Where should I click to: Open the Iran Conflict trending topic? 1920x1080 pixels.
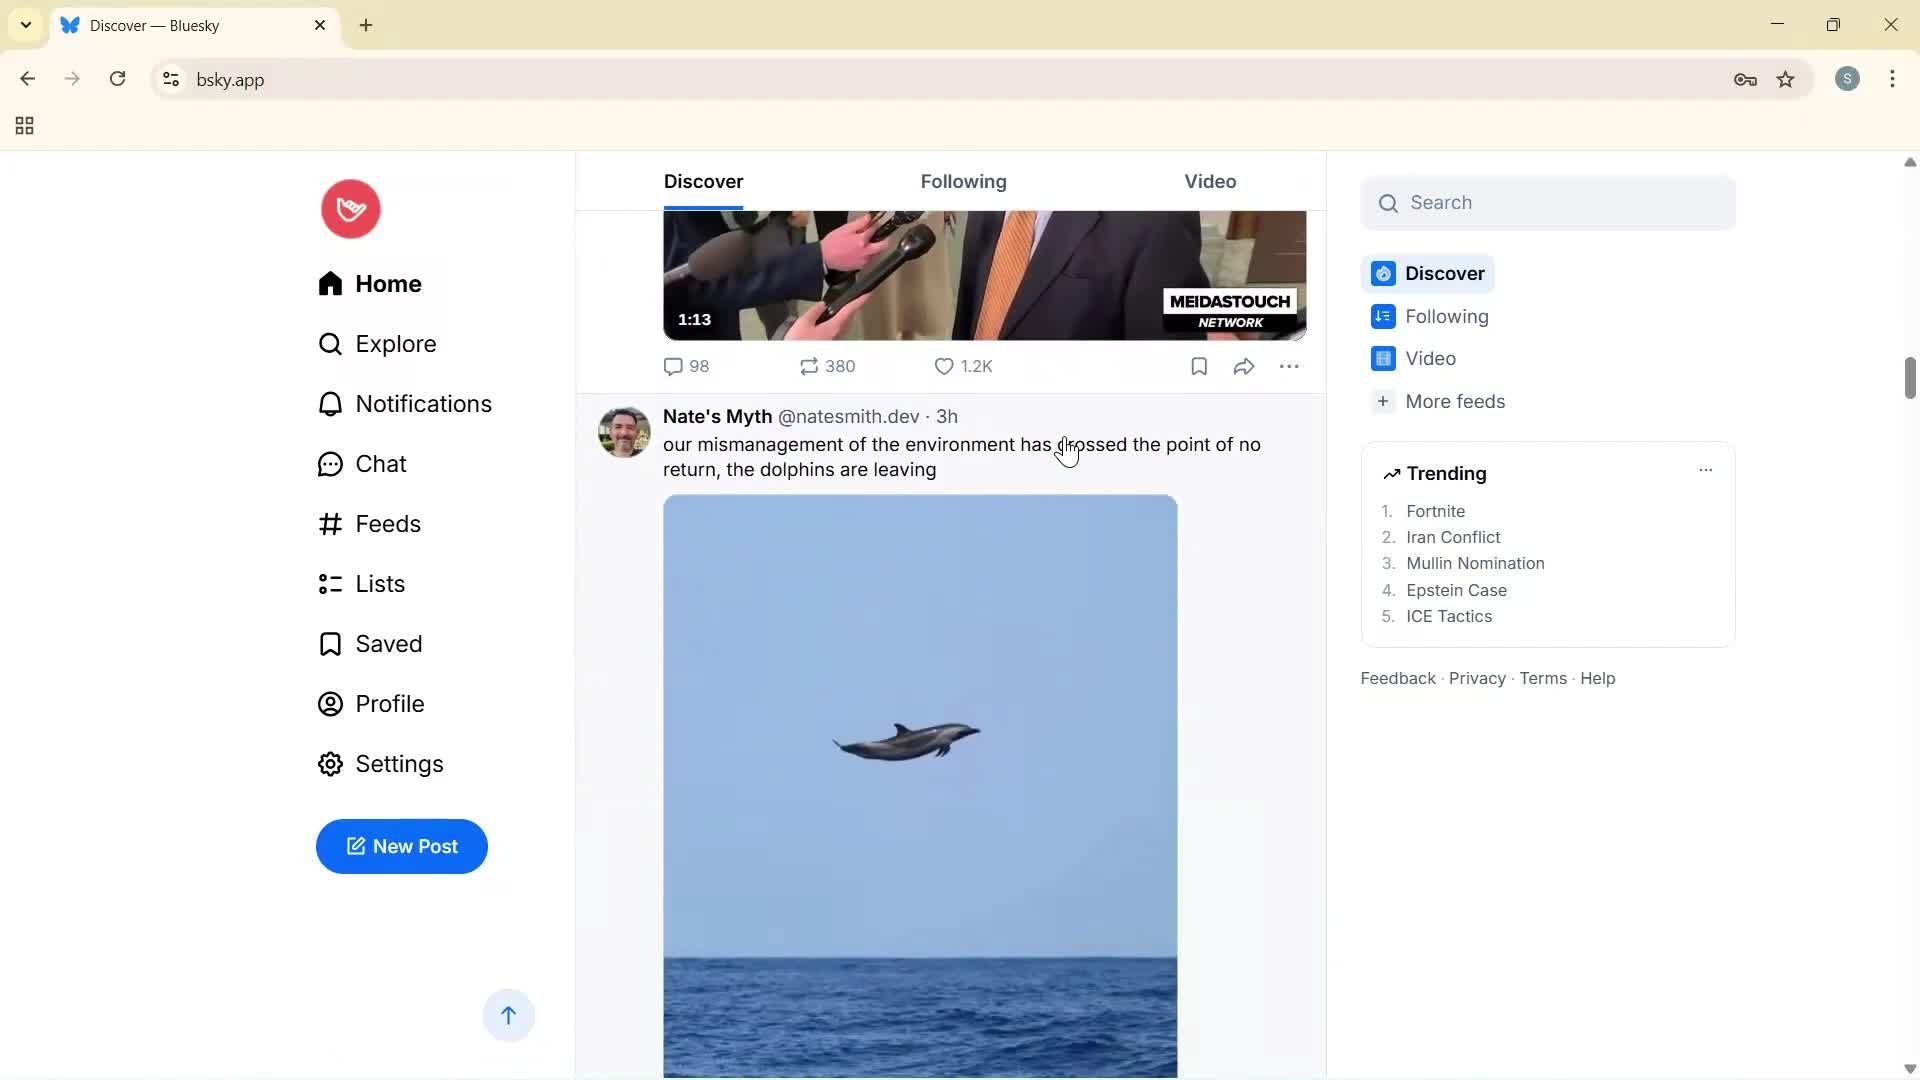(x=1453, y=537)
